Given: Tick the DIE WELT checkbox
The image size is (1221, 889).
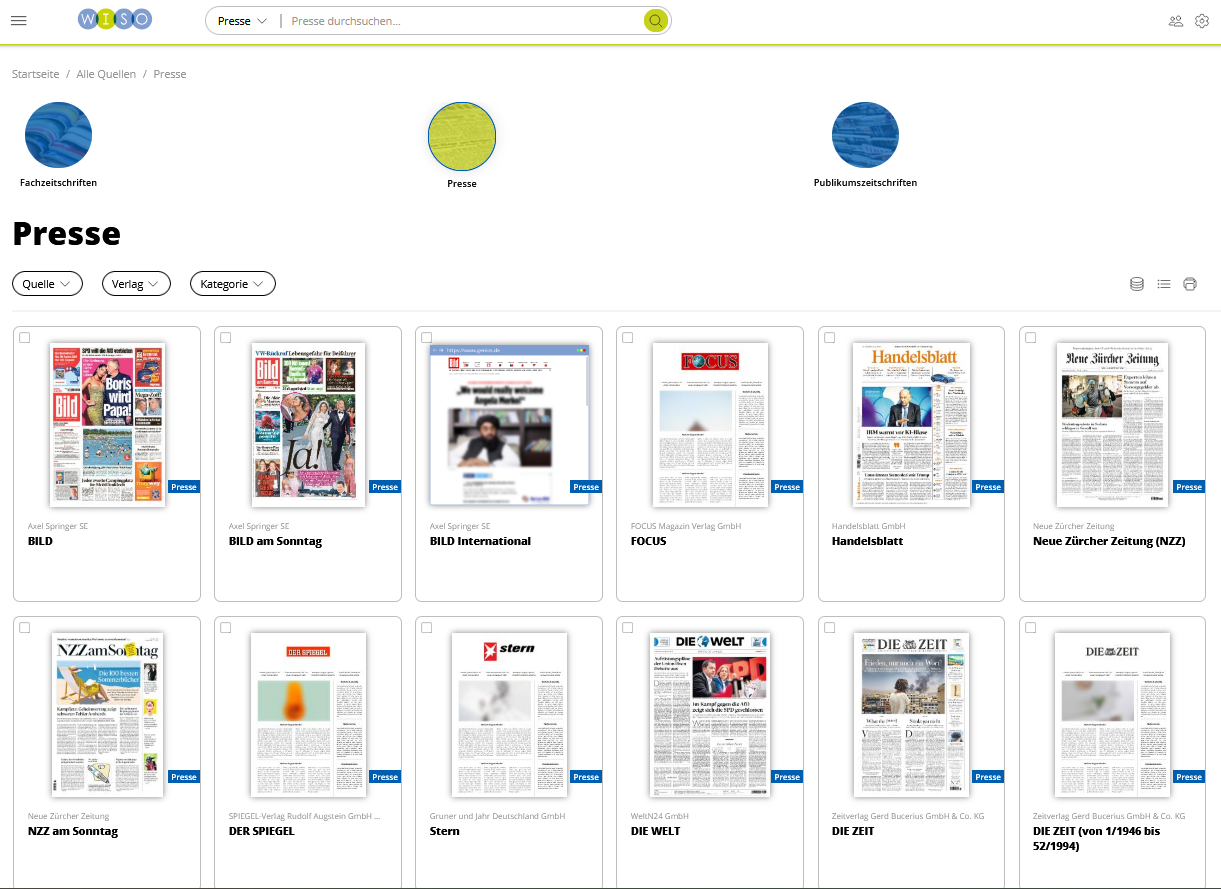Looking at the screenshot, I should coord(628,628).
